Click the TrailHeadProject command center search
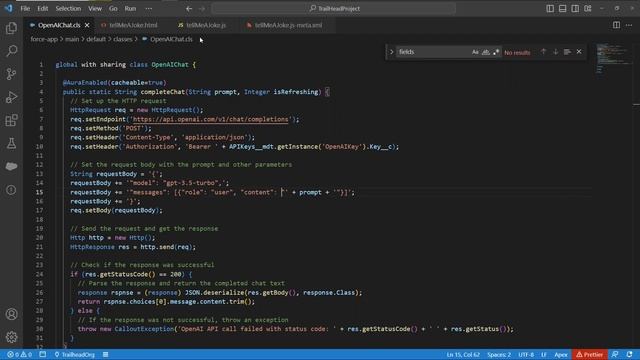640x360 pixels. [x=334, y=9]
